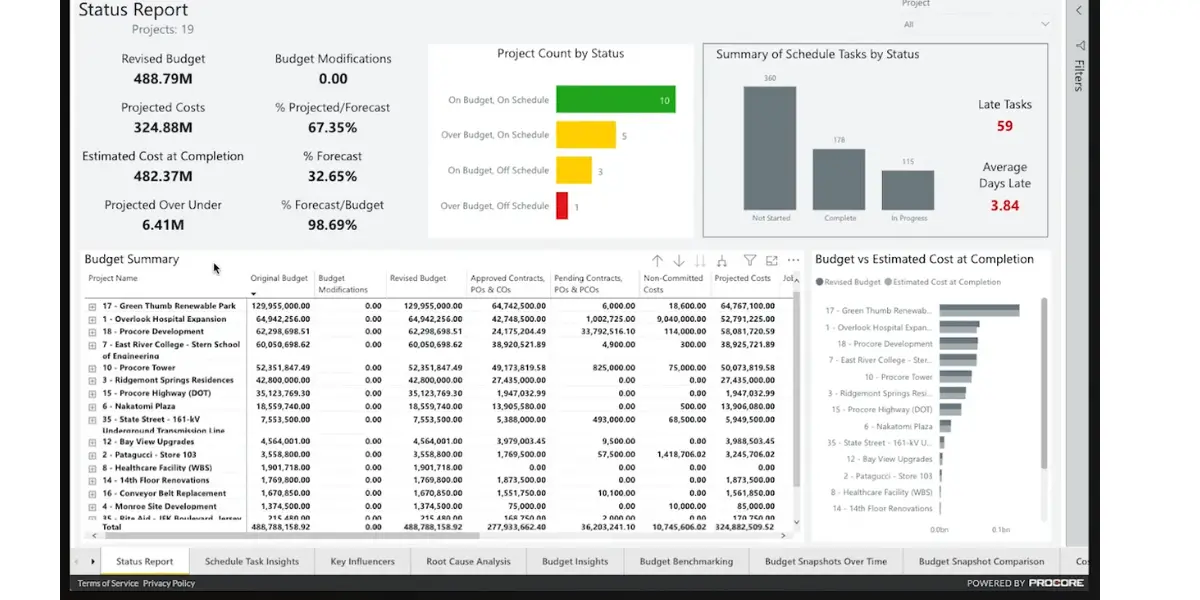1200x600 pixels.
Task: Click the Budget vs Estimated chart scrollbar
Action: 1043,385
